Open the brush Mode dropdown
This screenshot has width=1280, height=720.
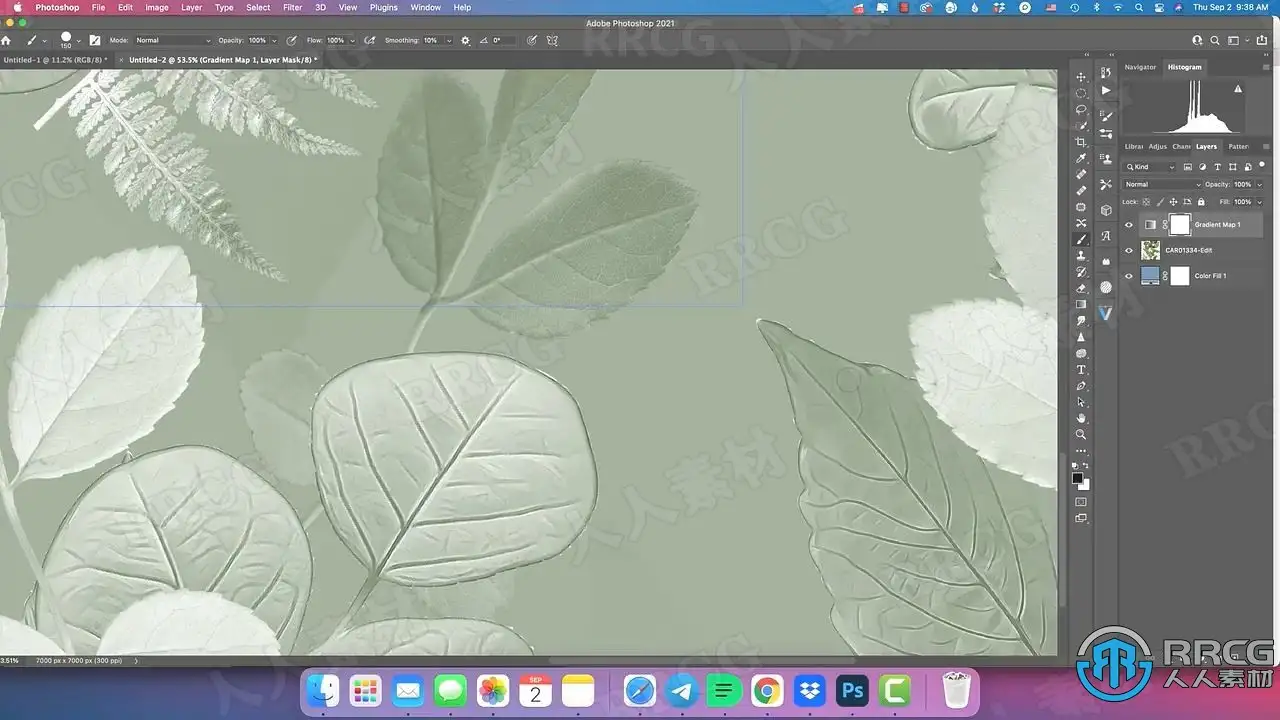point(173,40)
